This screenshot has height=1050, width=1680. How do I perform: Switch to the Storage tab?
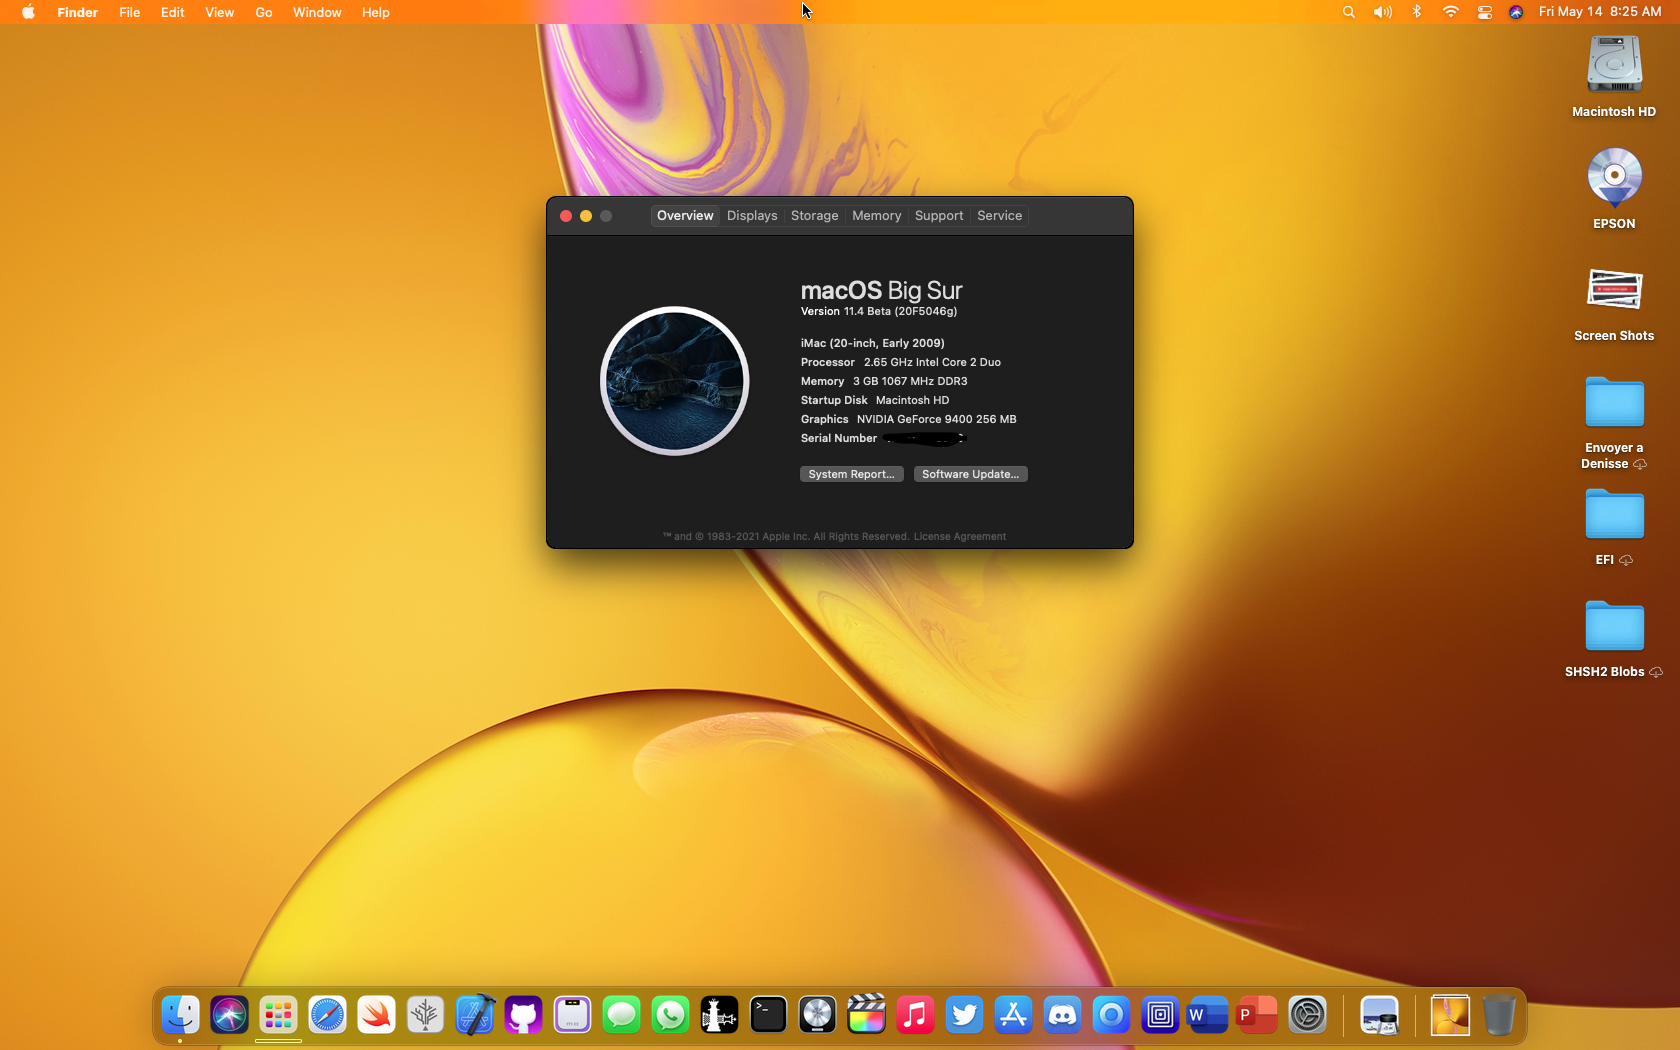click(814, 216)
